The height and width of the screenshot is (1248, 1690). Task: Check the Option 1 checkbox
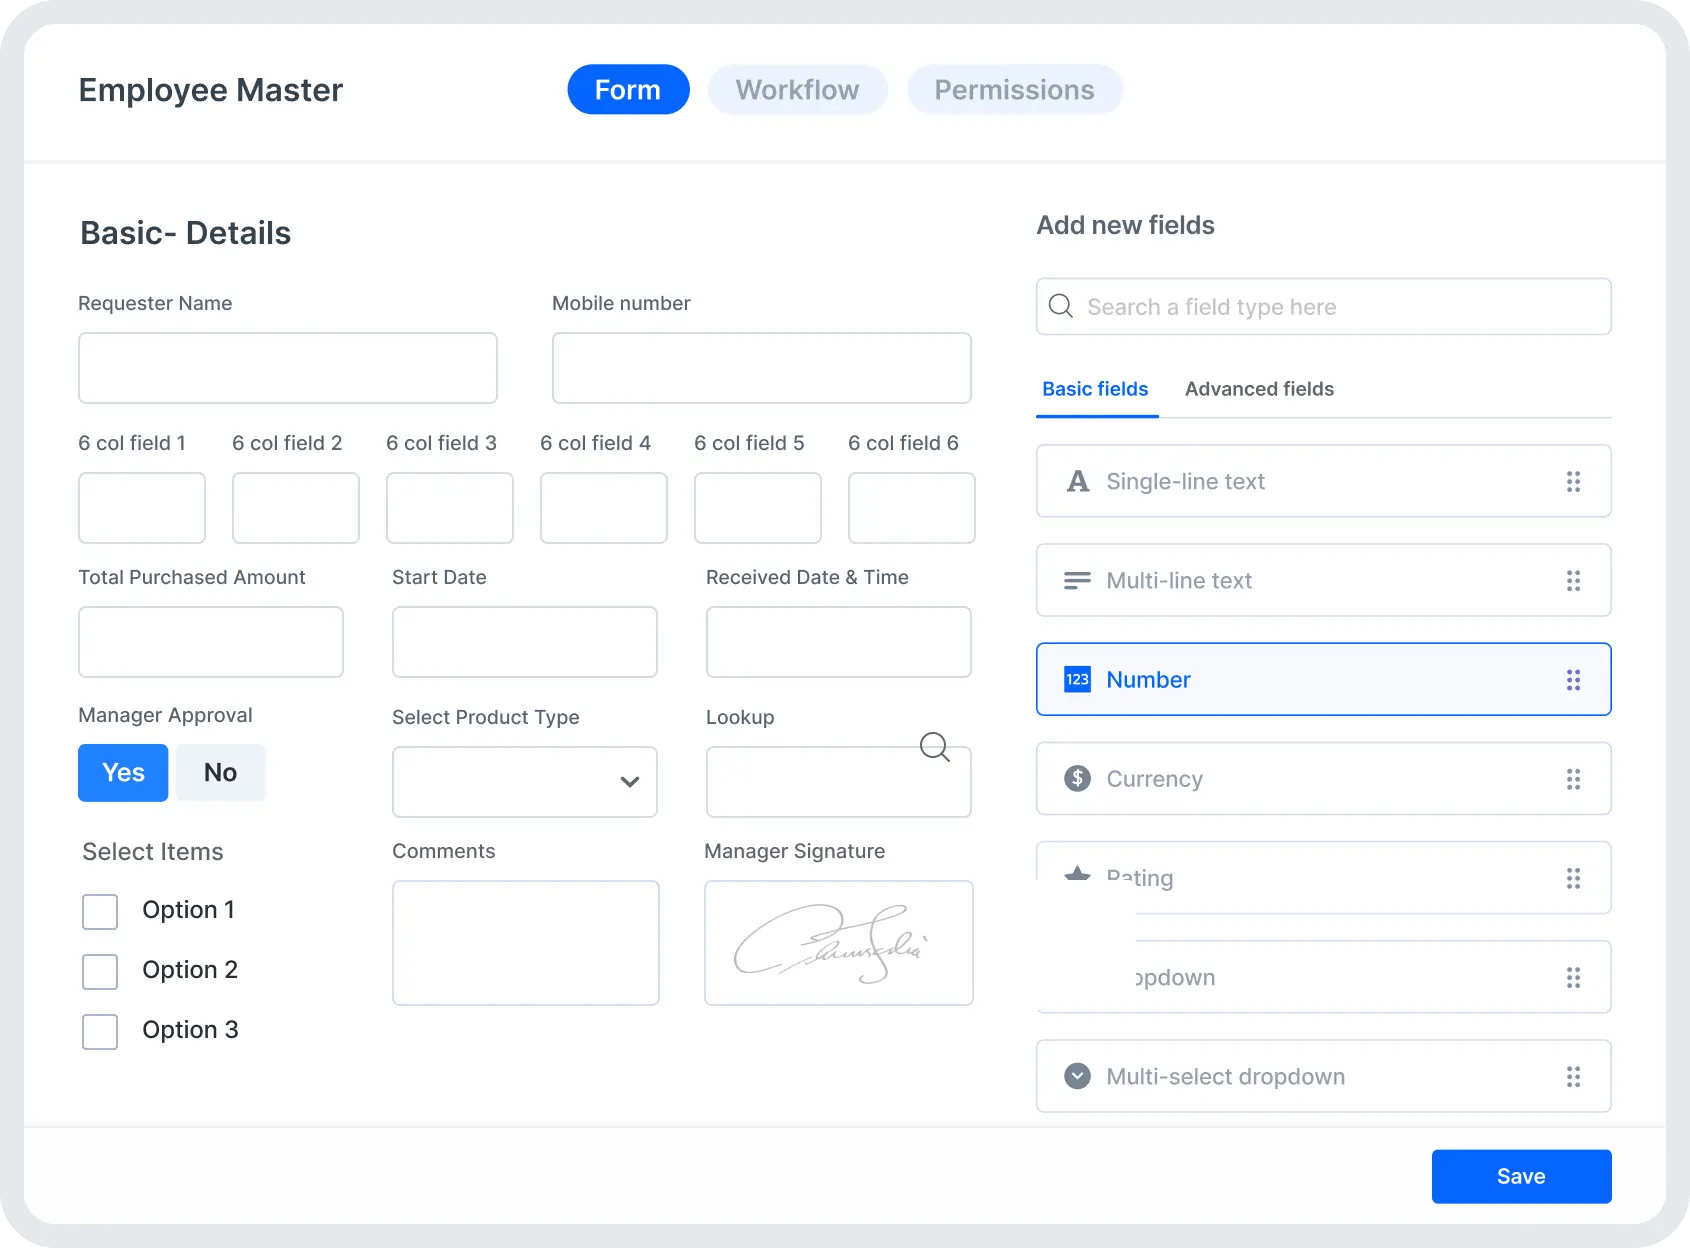(x=100, y=911)
